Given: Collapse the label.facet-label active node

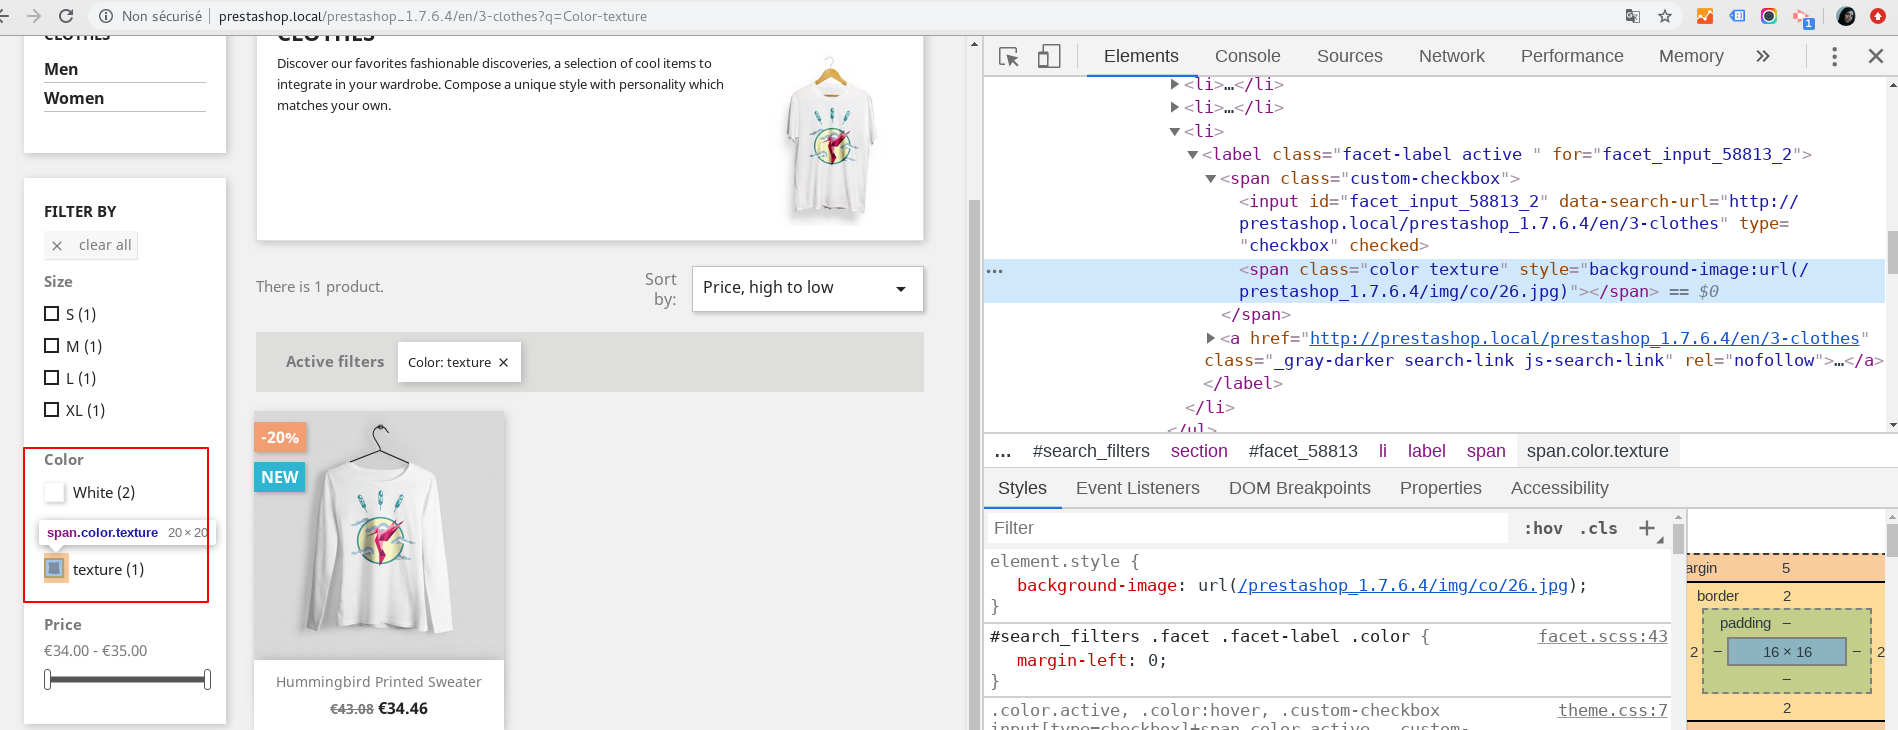Looking at the screenshot, I should [1192, 155].
